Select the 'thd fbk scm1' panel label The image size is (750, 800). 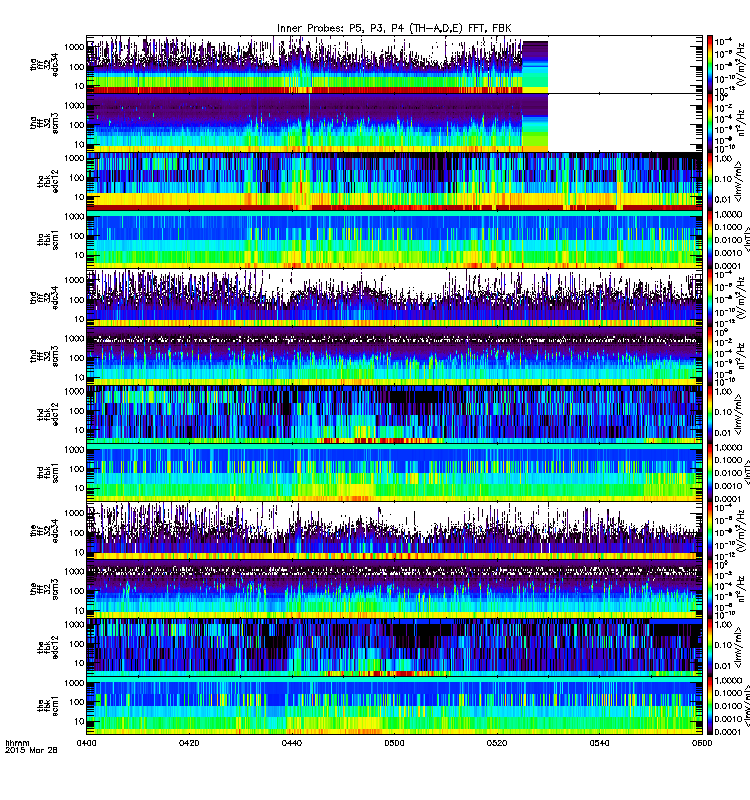click(48, 472)
